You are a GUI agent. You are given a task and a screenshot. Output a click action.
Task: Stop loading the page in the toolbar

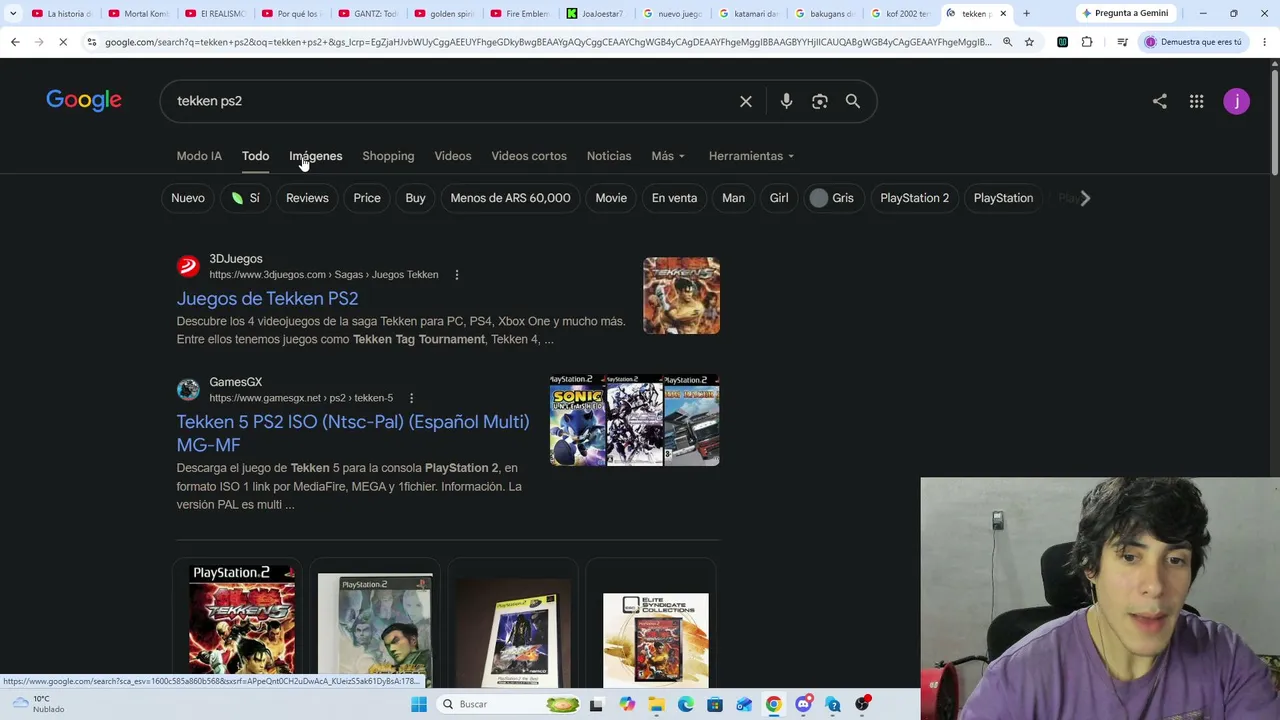tap(65, 42)
